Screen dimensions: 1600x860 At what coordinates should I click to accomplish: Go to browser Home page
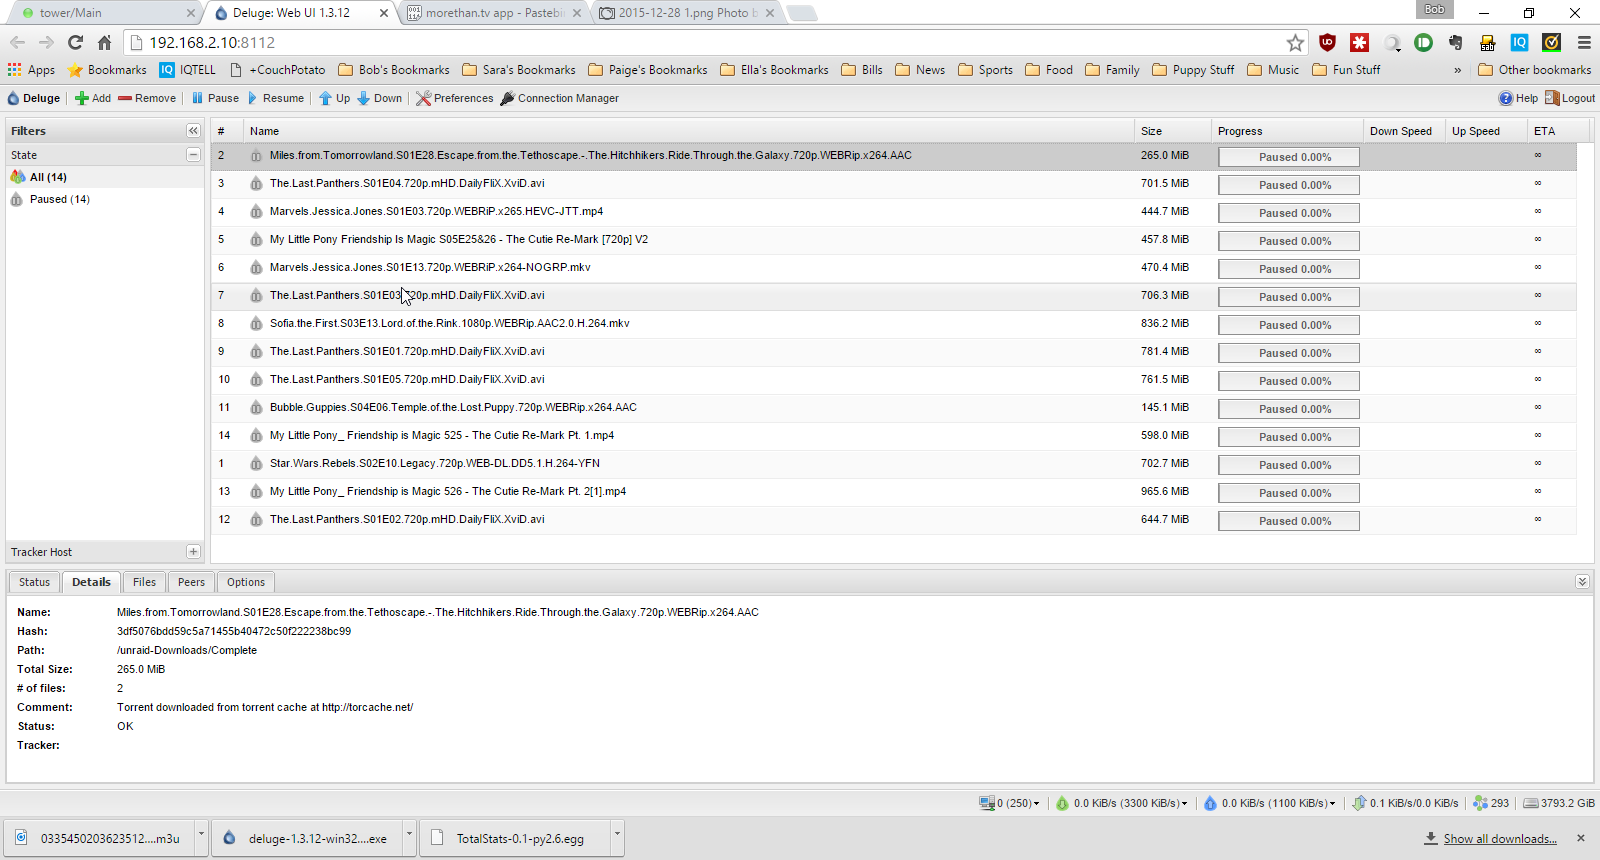(x=104, y=42)
